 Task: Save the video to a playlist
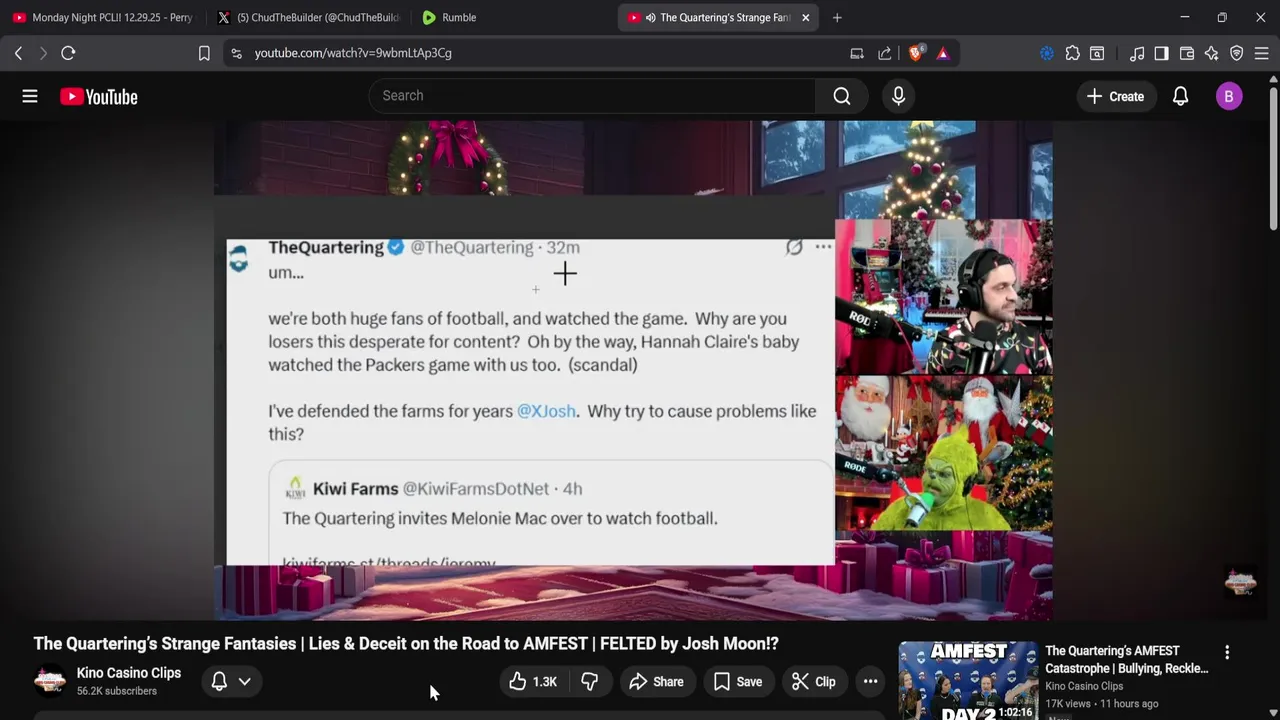(738, 682)
